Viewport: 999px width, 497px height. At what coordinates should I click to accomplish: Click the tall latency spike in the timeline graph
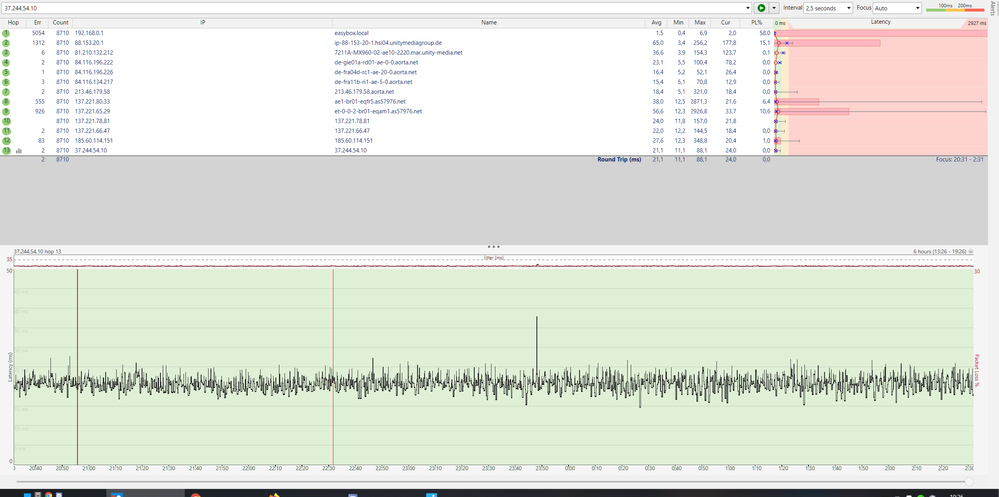(x=537, y=330)
